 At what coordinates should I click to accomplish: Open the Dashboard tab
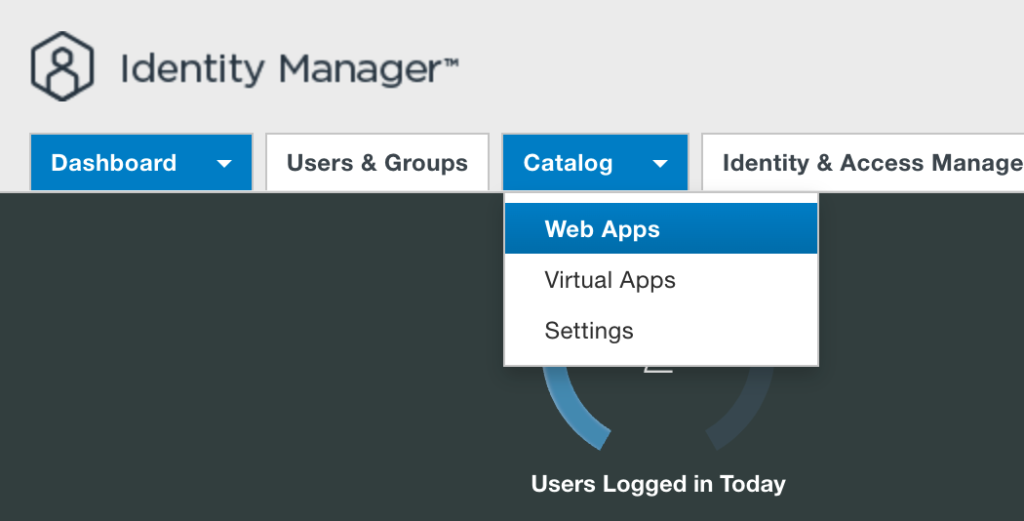114,163
